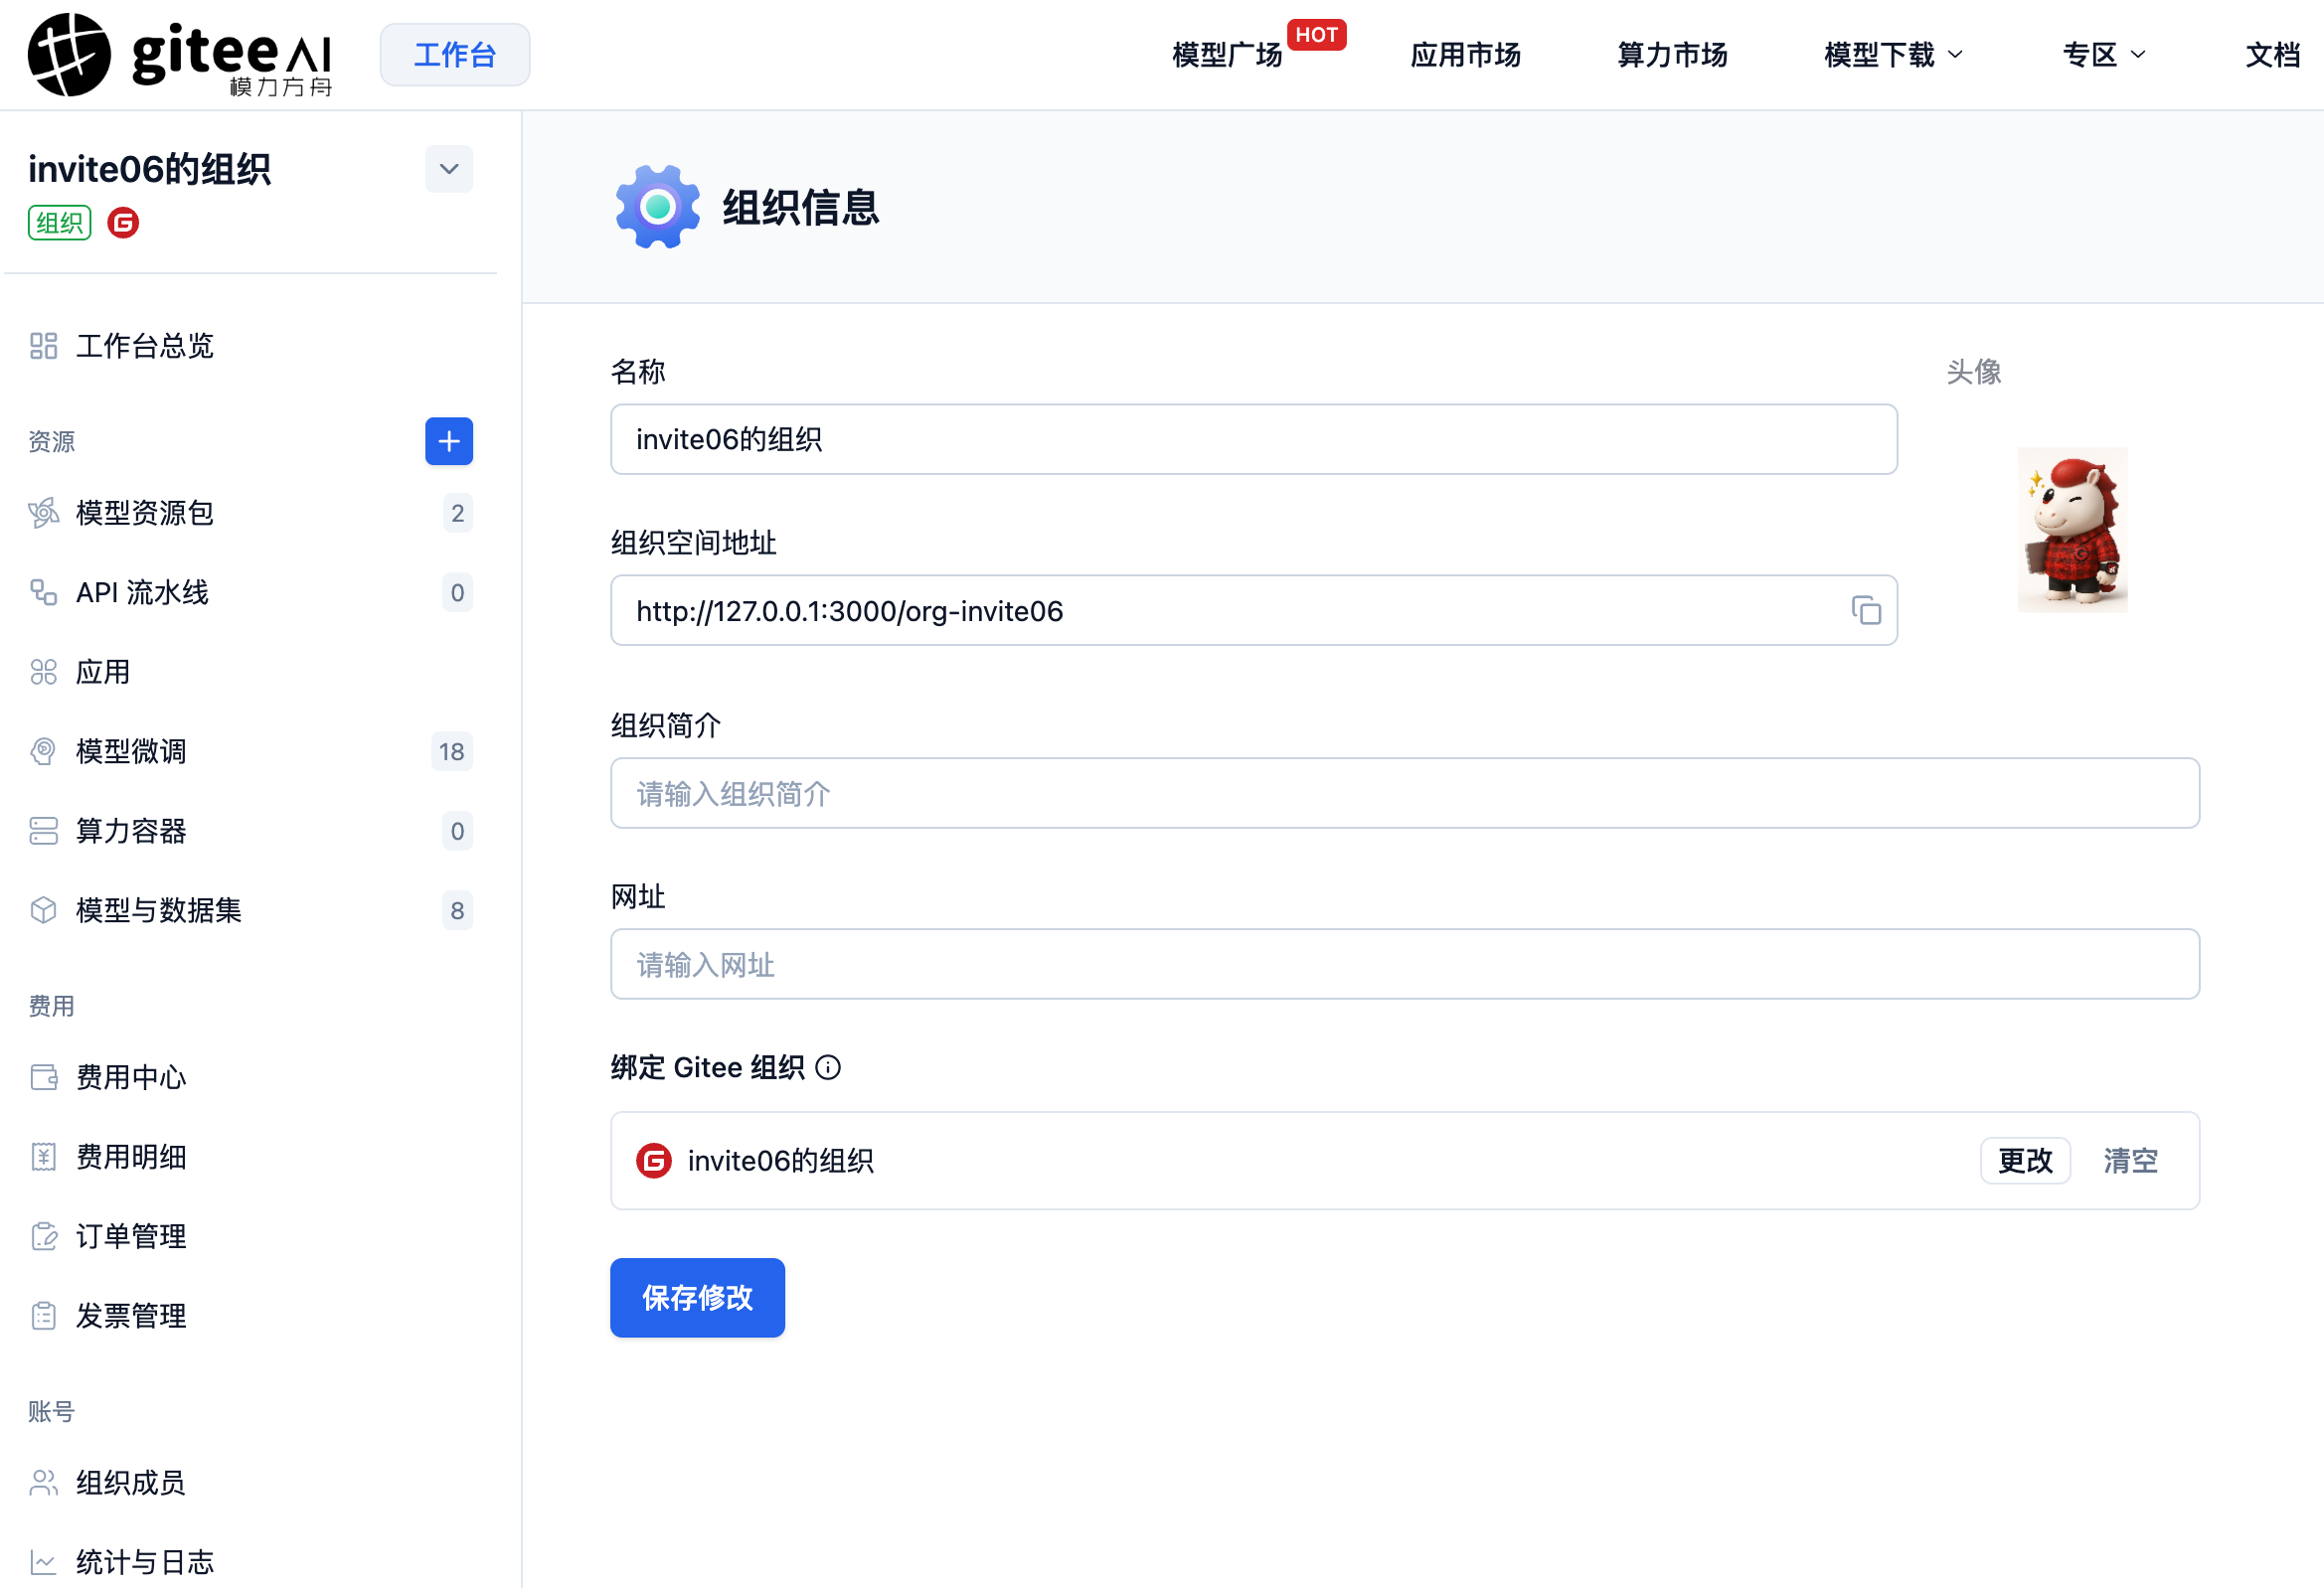
Task: Focus the 名称 input field
Action: click(x=1253, y=440)
